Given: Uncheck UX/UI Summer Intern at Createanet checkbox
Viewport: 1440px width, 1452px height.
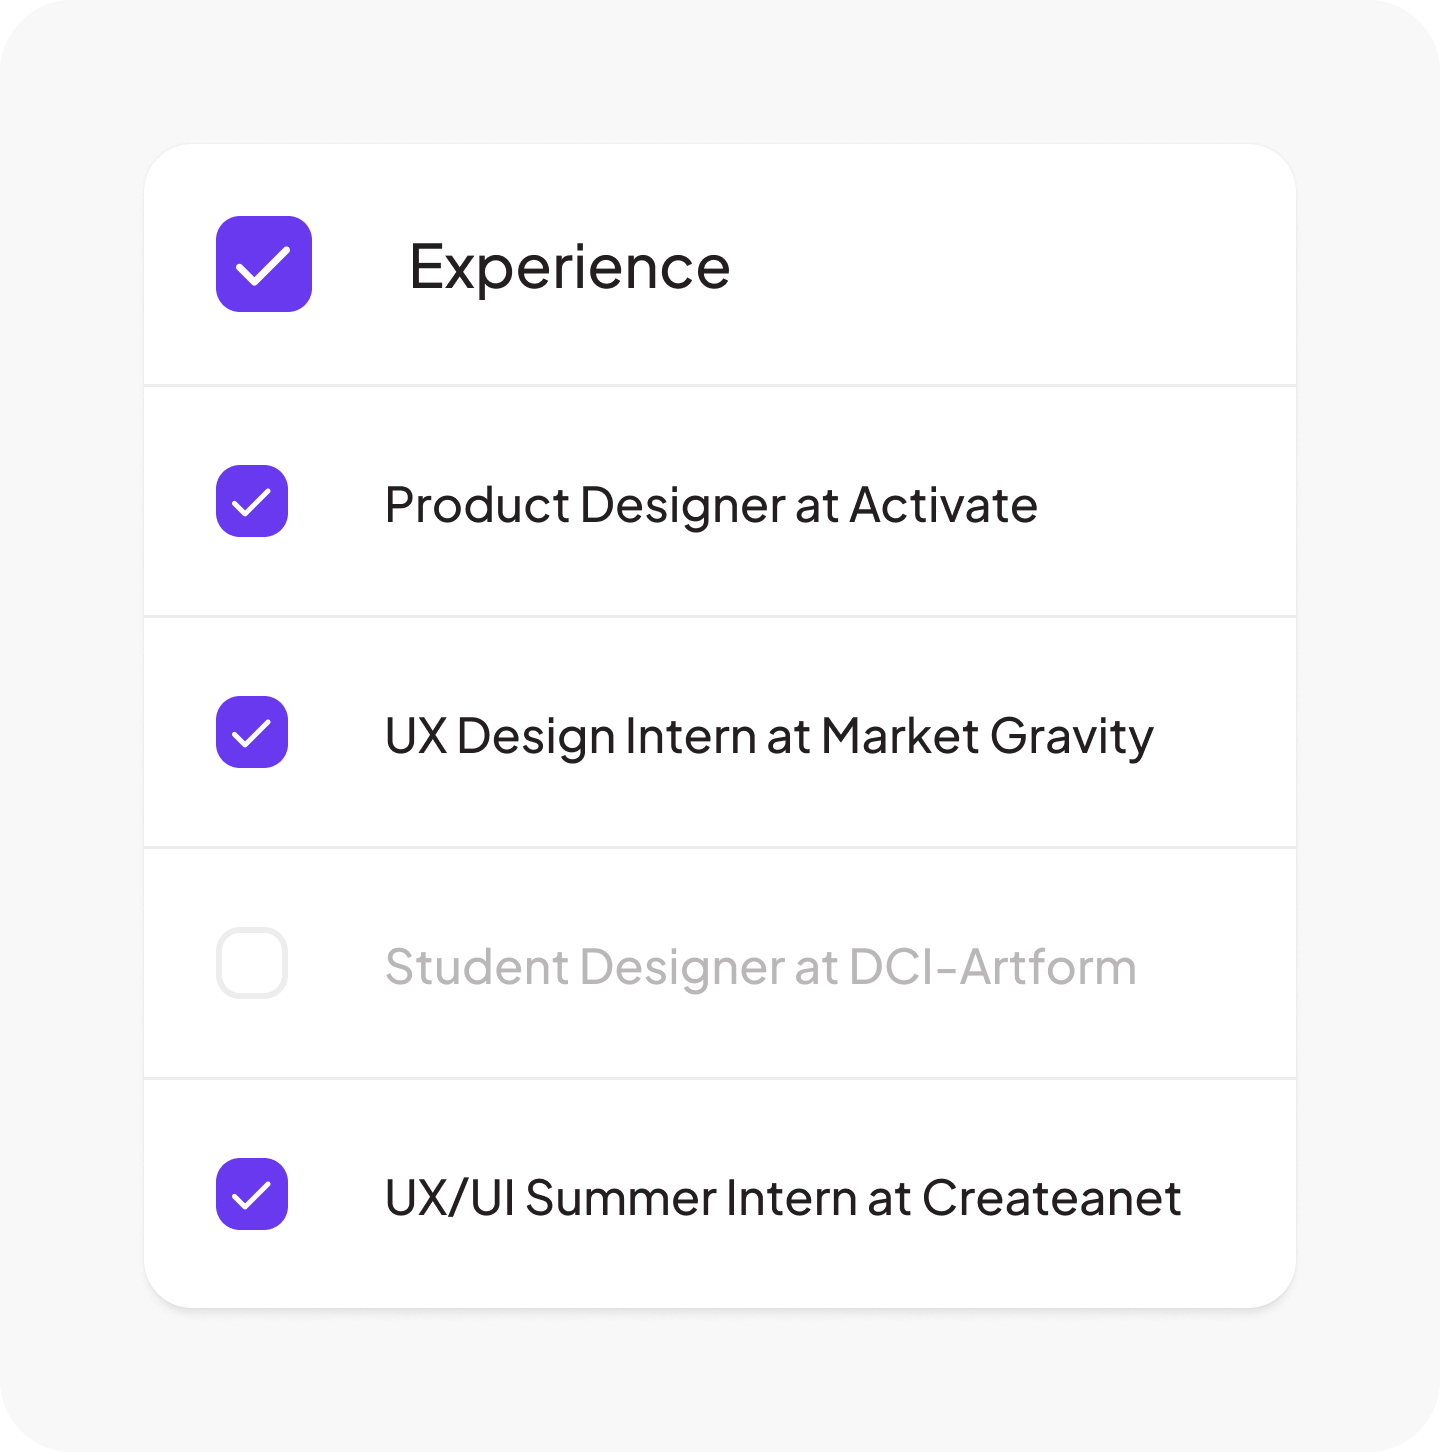Looking at the screenshot, I should 252,1194.
